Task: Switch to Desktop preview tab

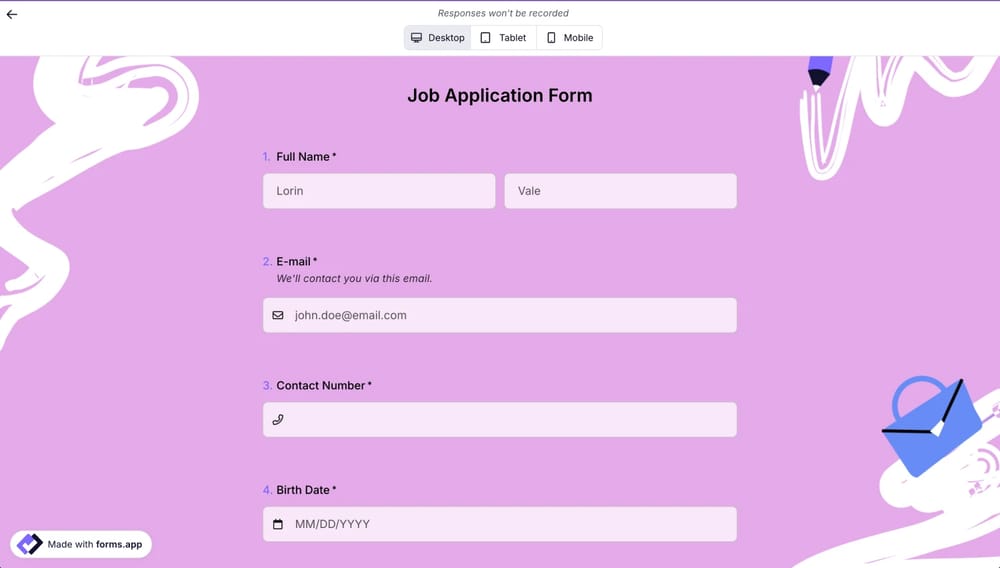Action: [x=438, y=38]
